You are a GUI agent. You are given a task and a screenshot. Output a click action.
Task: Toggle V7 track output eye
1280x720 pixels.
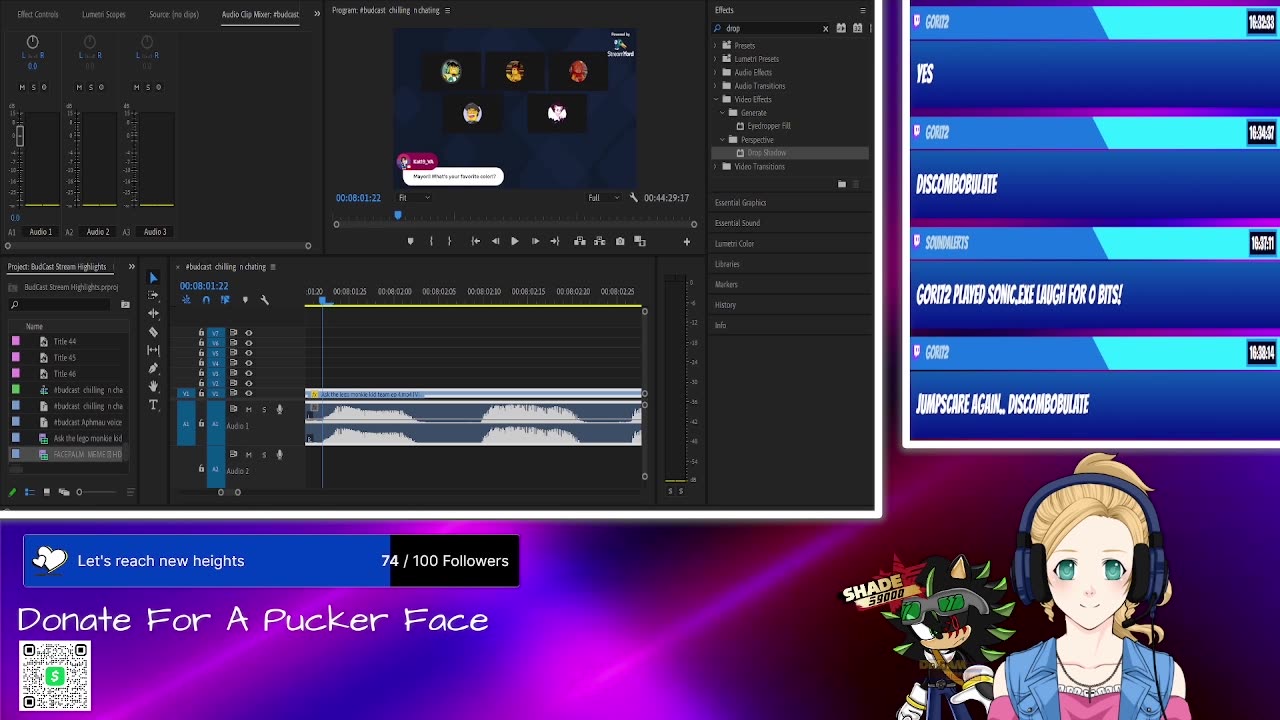coord(249,333)
